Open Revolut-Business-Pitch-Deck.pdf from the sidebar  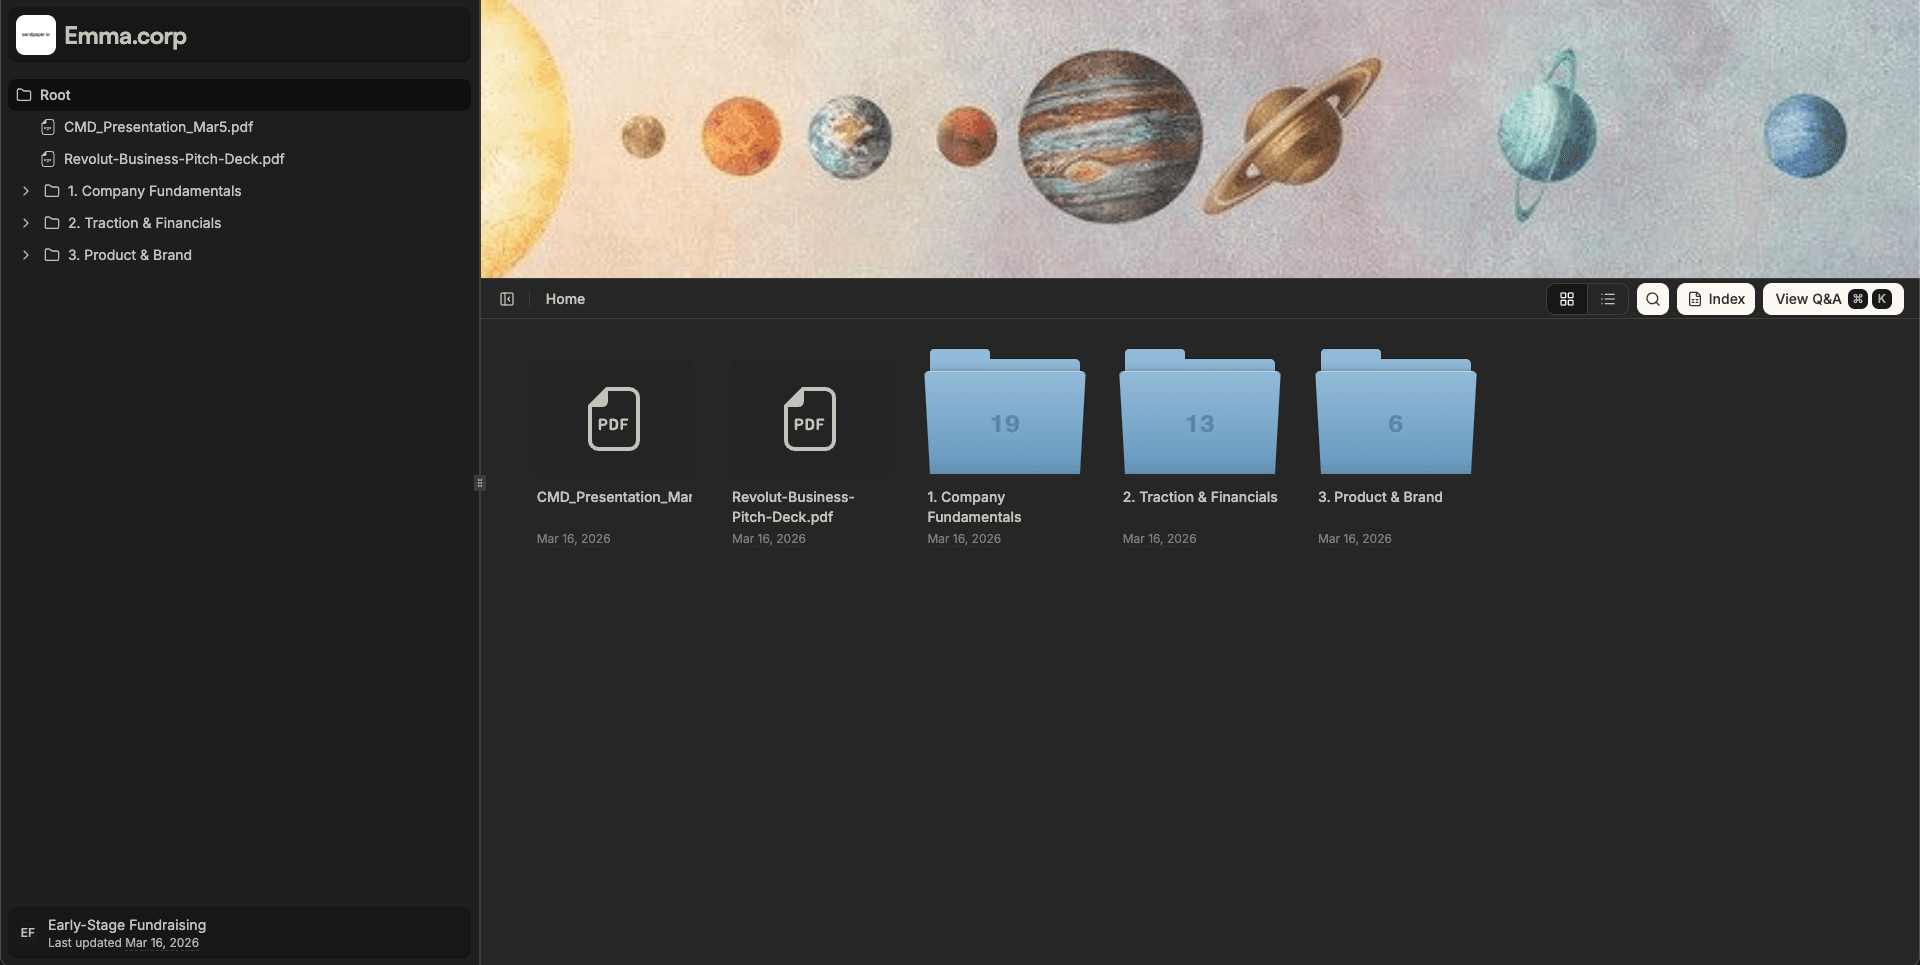173,159
